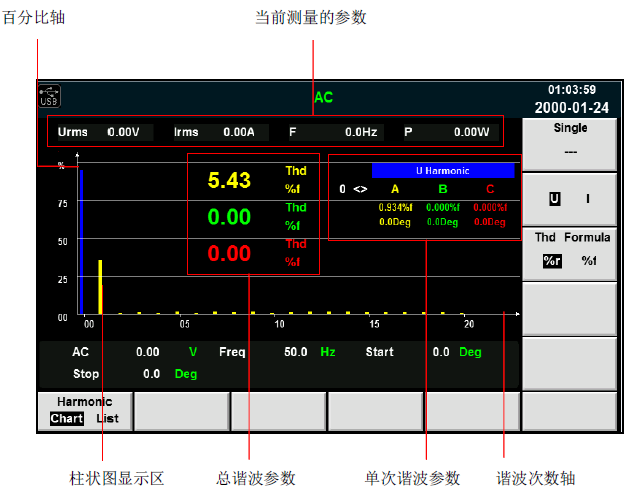The width and height of the screenshot is (630, 490).
Task: Switch Harmonic view to Chart
Action: (67, 418)
